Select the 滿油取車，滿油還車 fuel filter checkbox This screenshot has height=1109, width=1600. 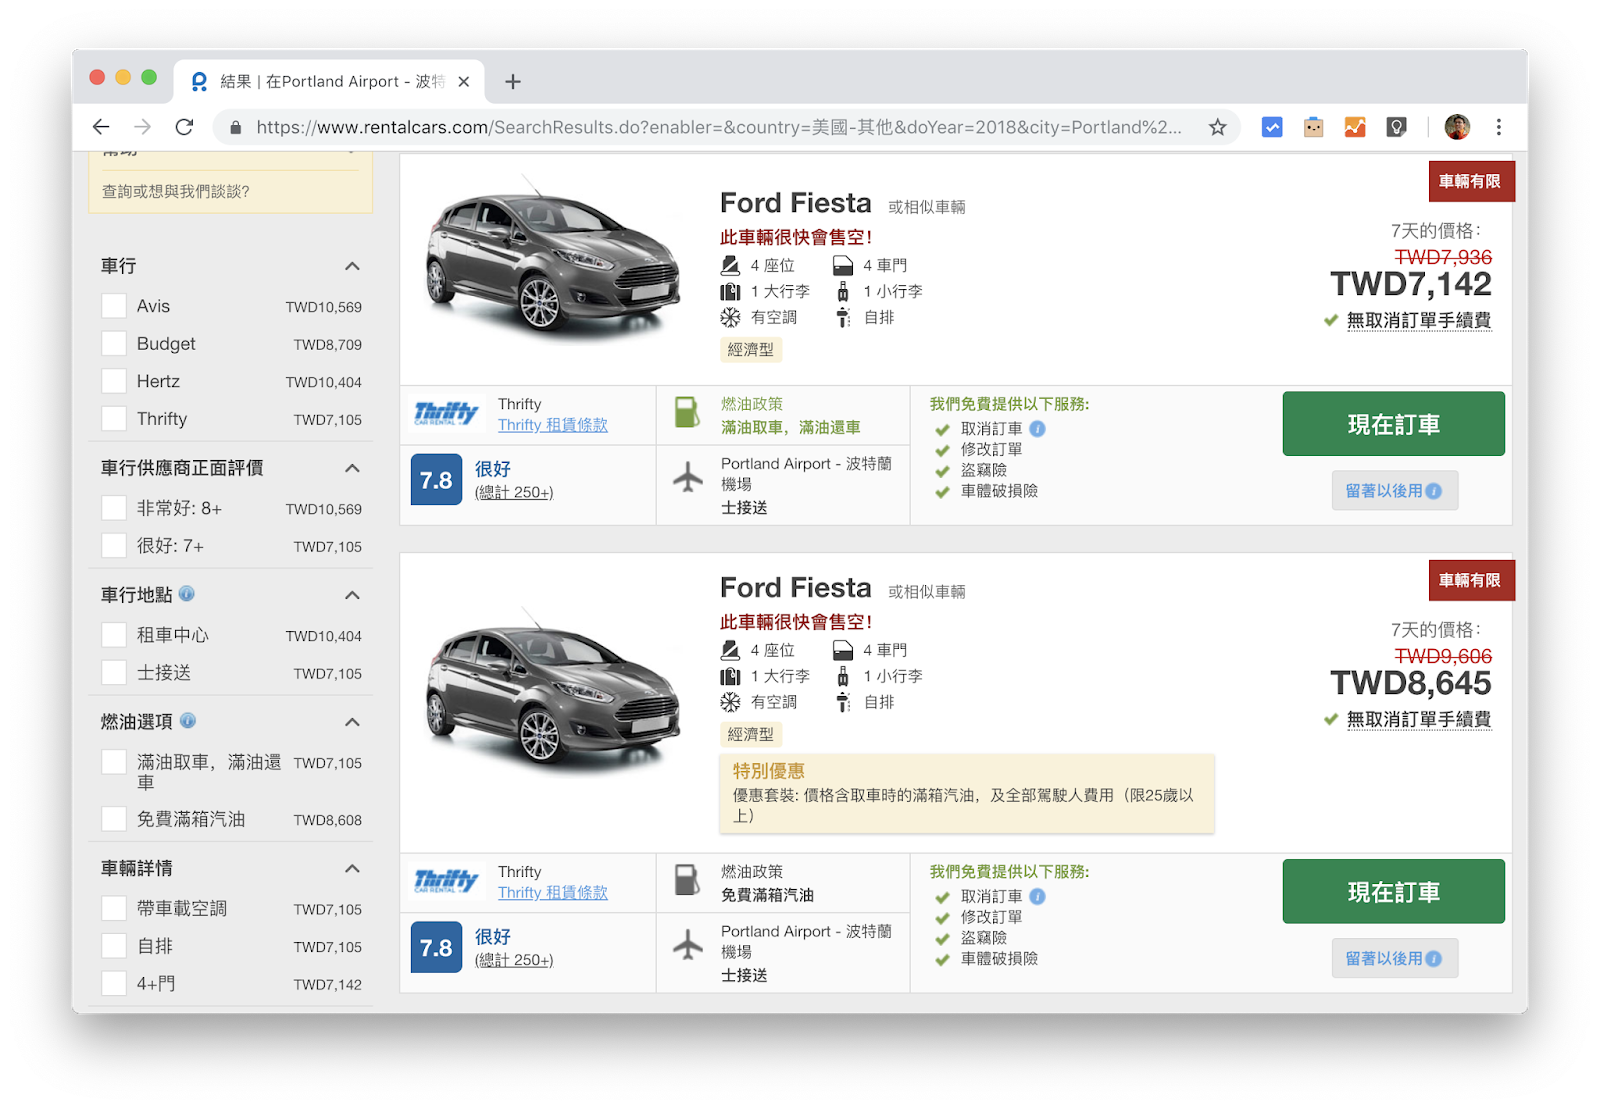click(x=114, y=763)
